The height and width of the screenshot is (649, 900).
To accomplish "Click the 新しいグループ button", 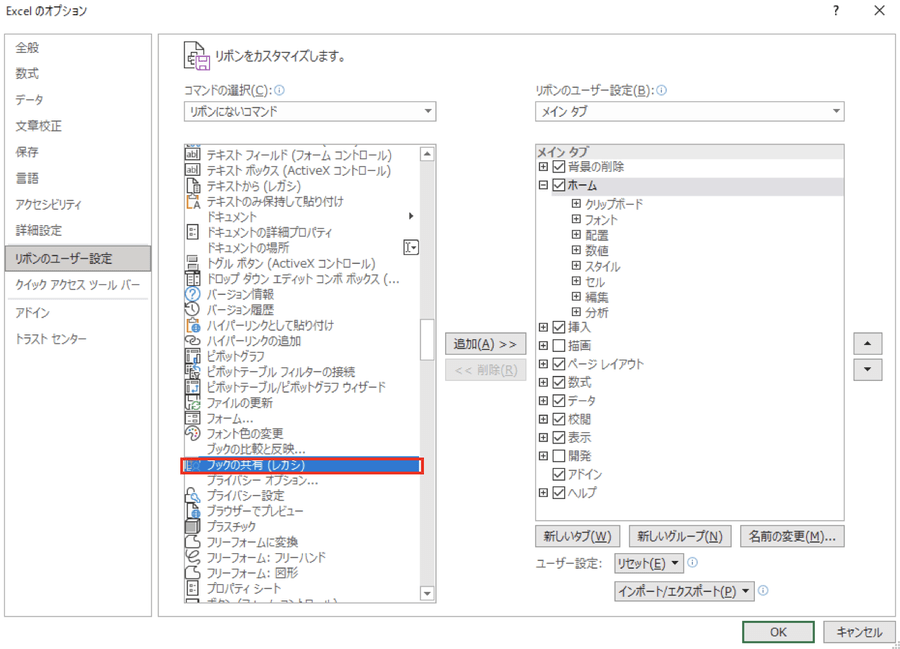I will point(680,537).
